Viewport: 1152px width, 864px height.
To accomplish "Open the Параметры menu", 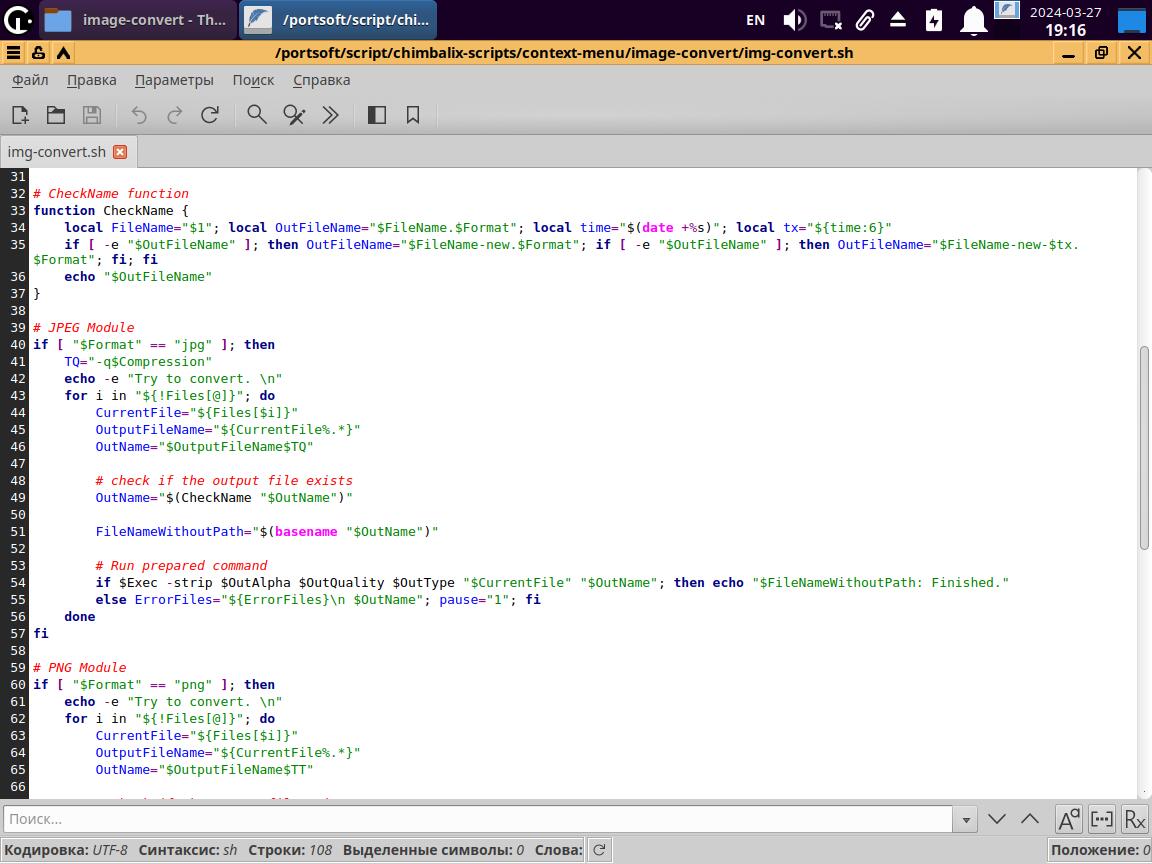I will click(174, 80).
